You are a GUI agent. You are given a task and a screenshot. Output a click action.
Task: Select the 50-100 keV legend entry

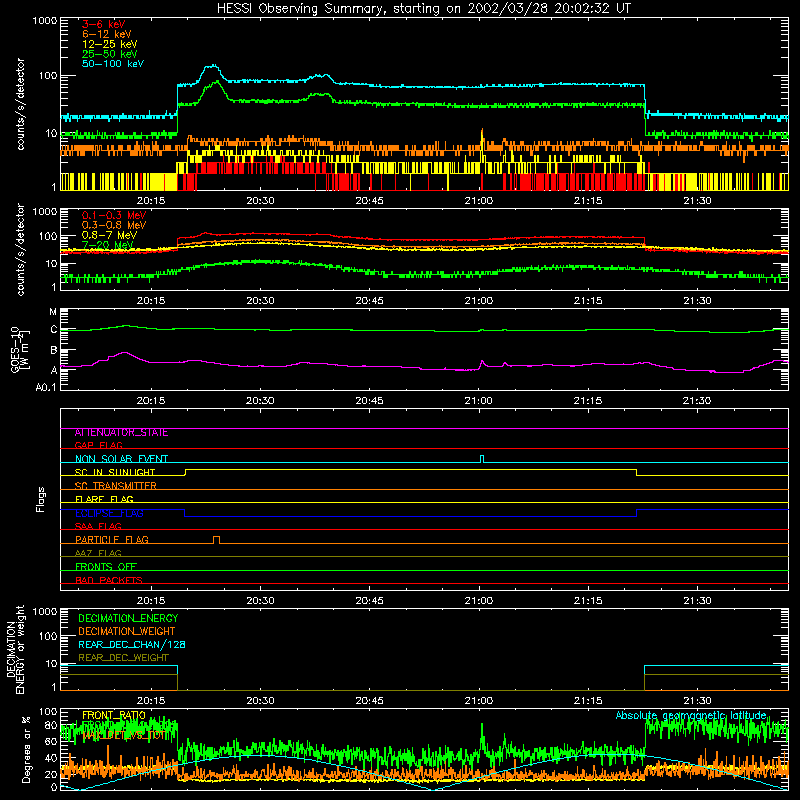pyautogui.click(x=113, y=63)
